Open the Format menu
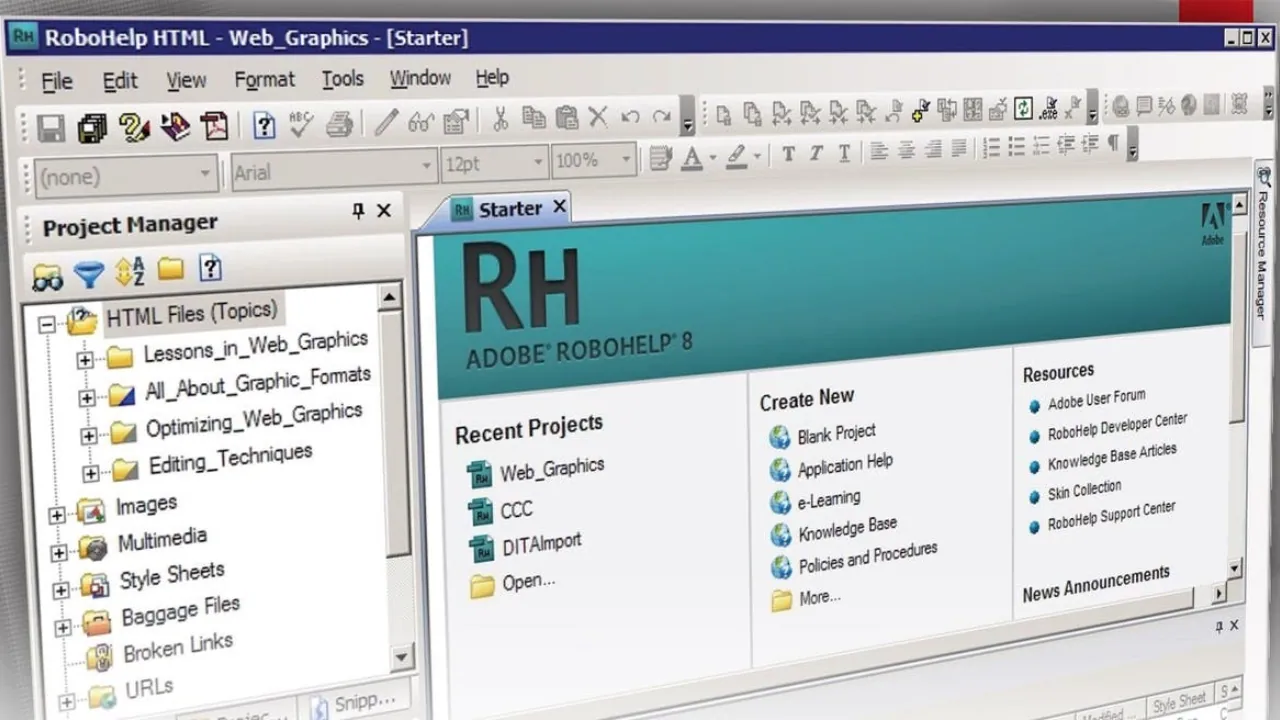 pyautogui.click(x=265, y=79)
